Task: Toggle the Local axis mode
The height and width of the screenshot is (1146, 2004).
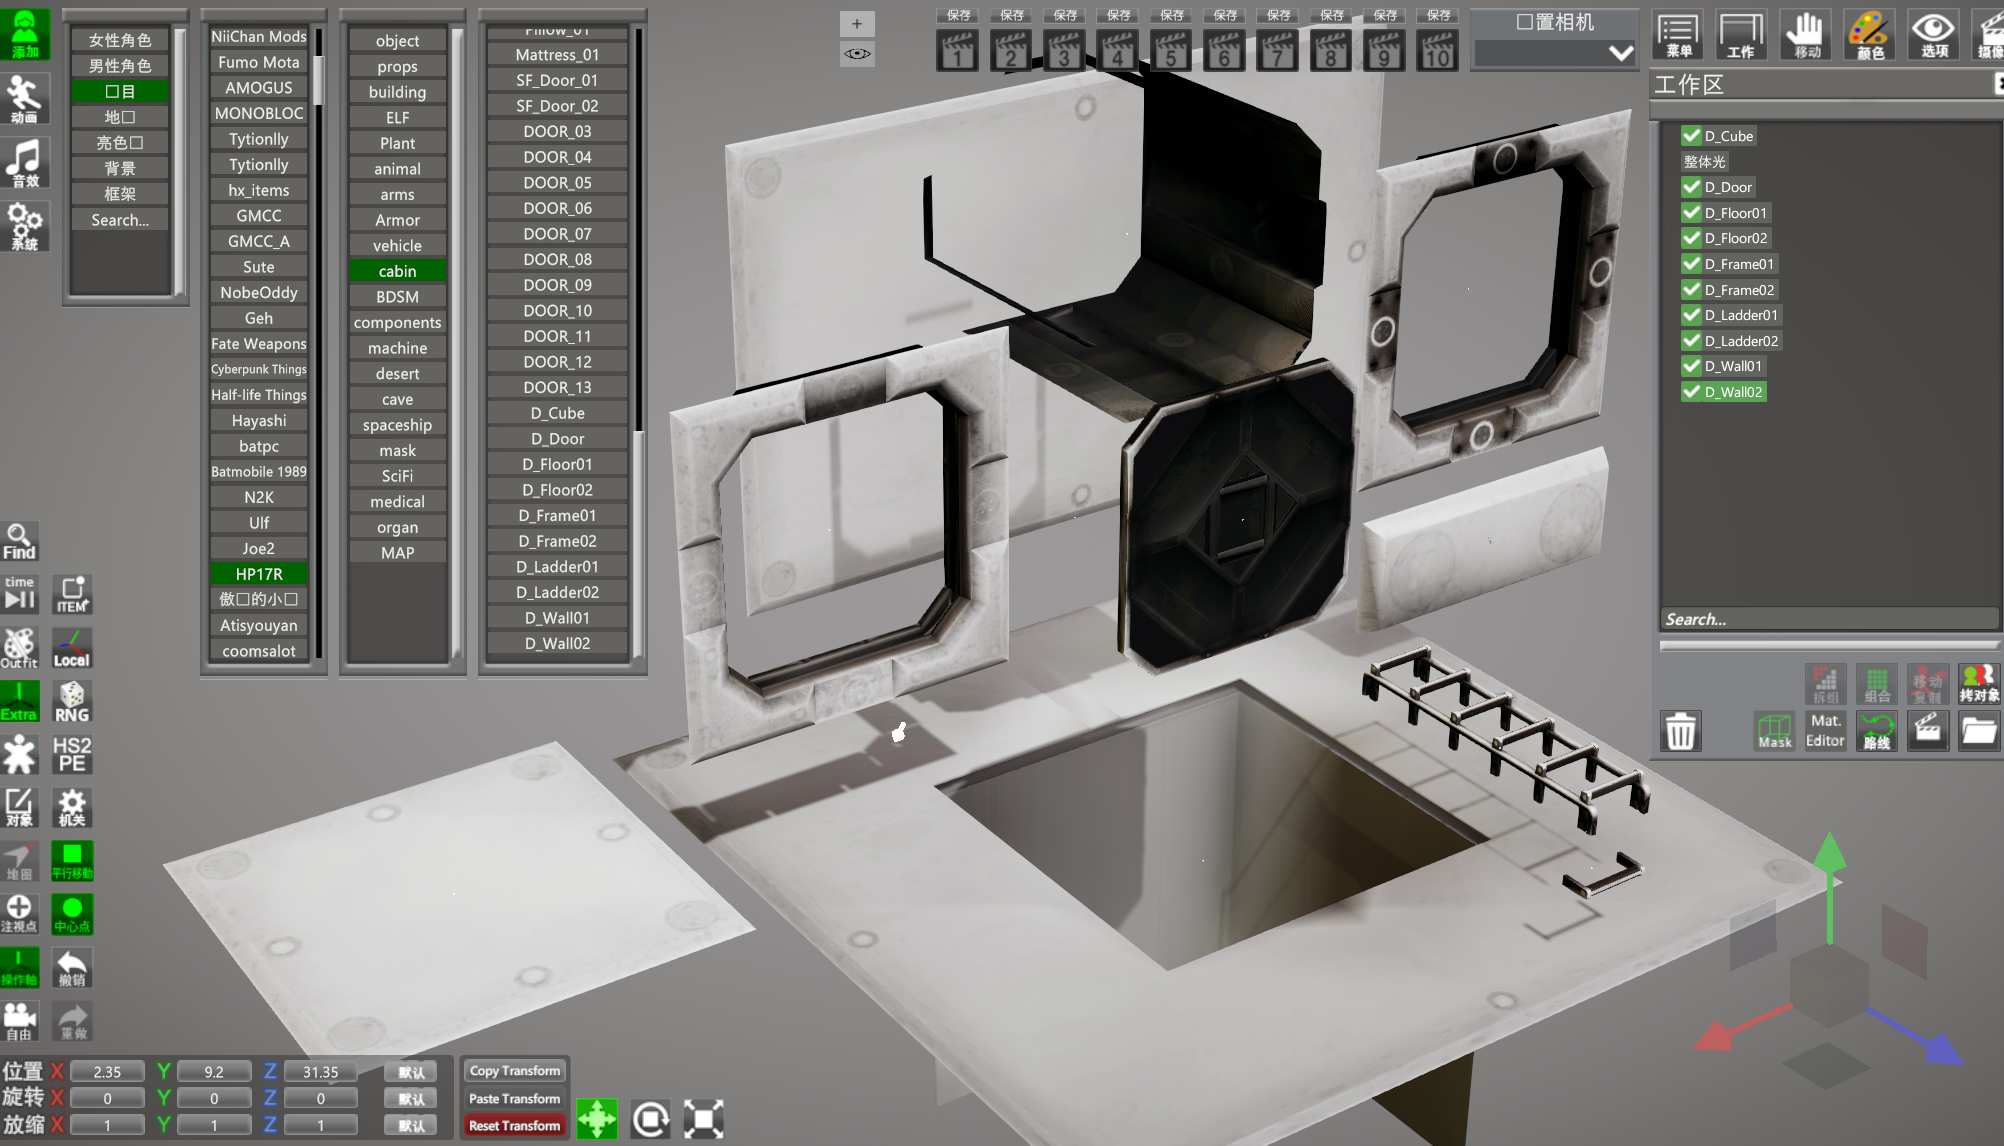Action: 72,648
